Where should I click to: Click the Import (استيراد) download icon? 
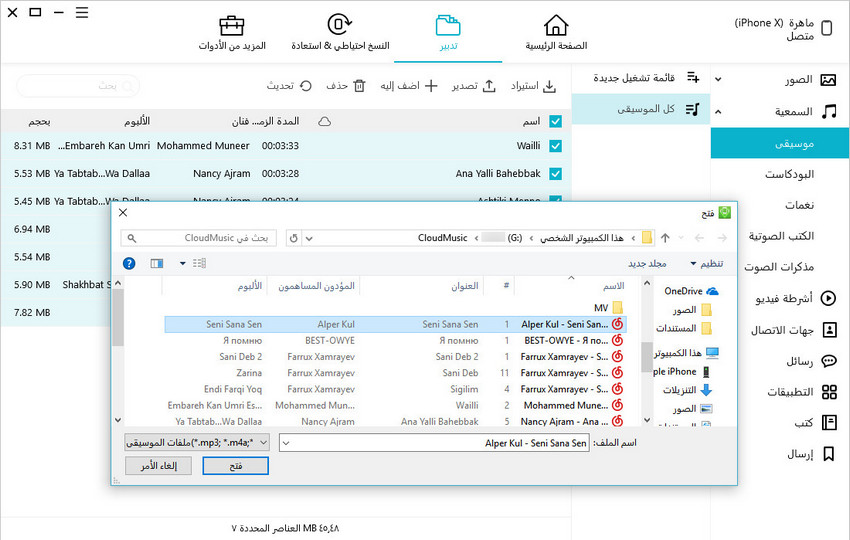coord(549,86)
